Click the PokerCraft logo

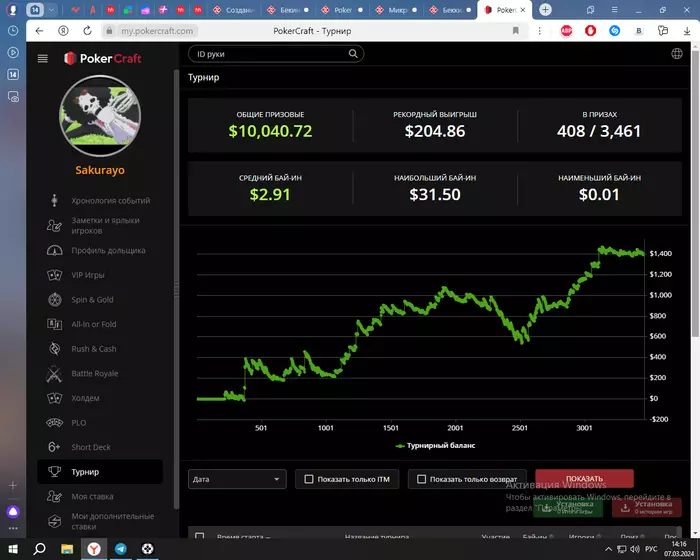click(x=103, y=59)
